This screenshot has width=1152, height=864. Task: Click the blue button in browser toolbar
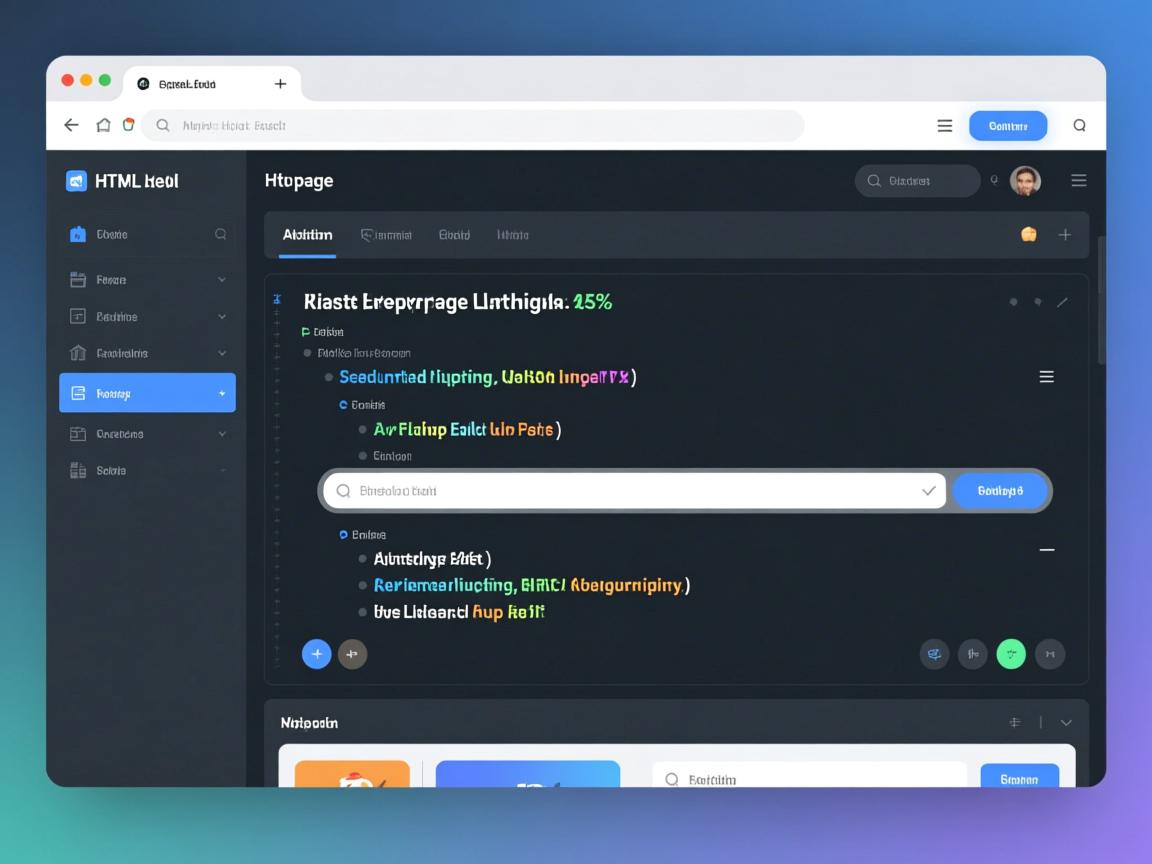click(x=1007, y=125)
